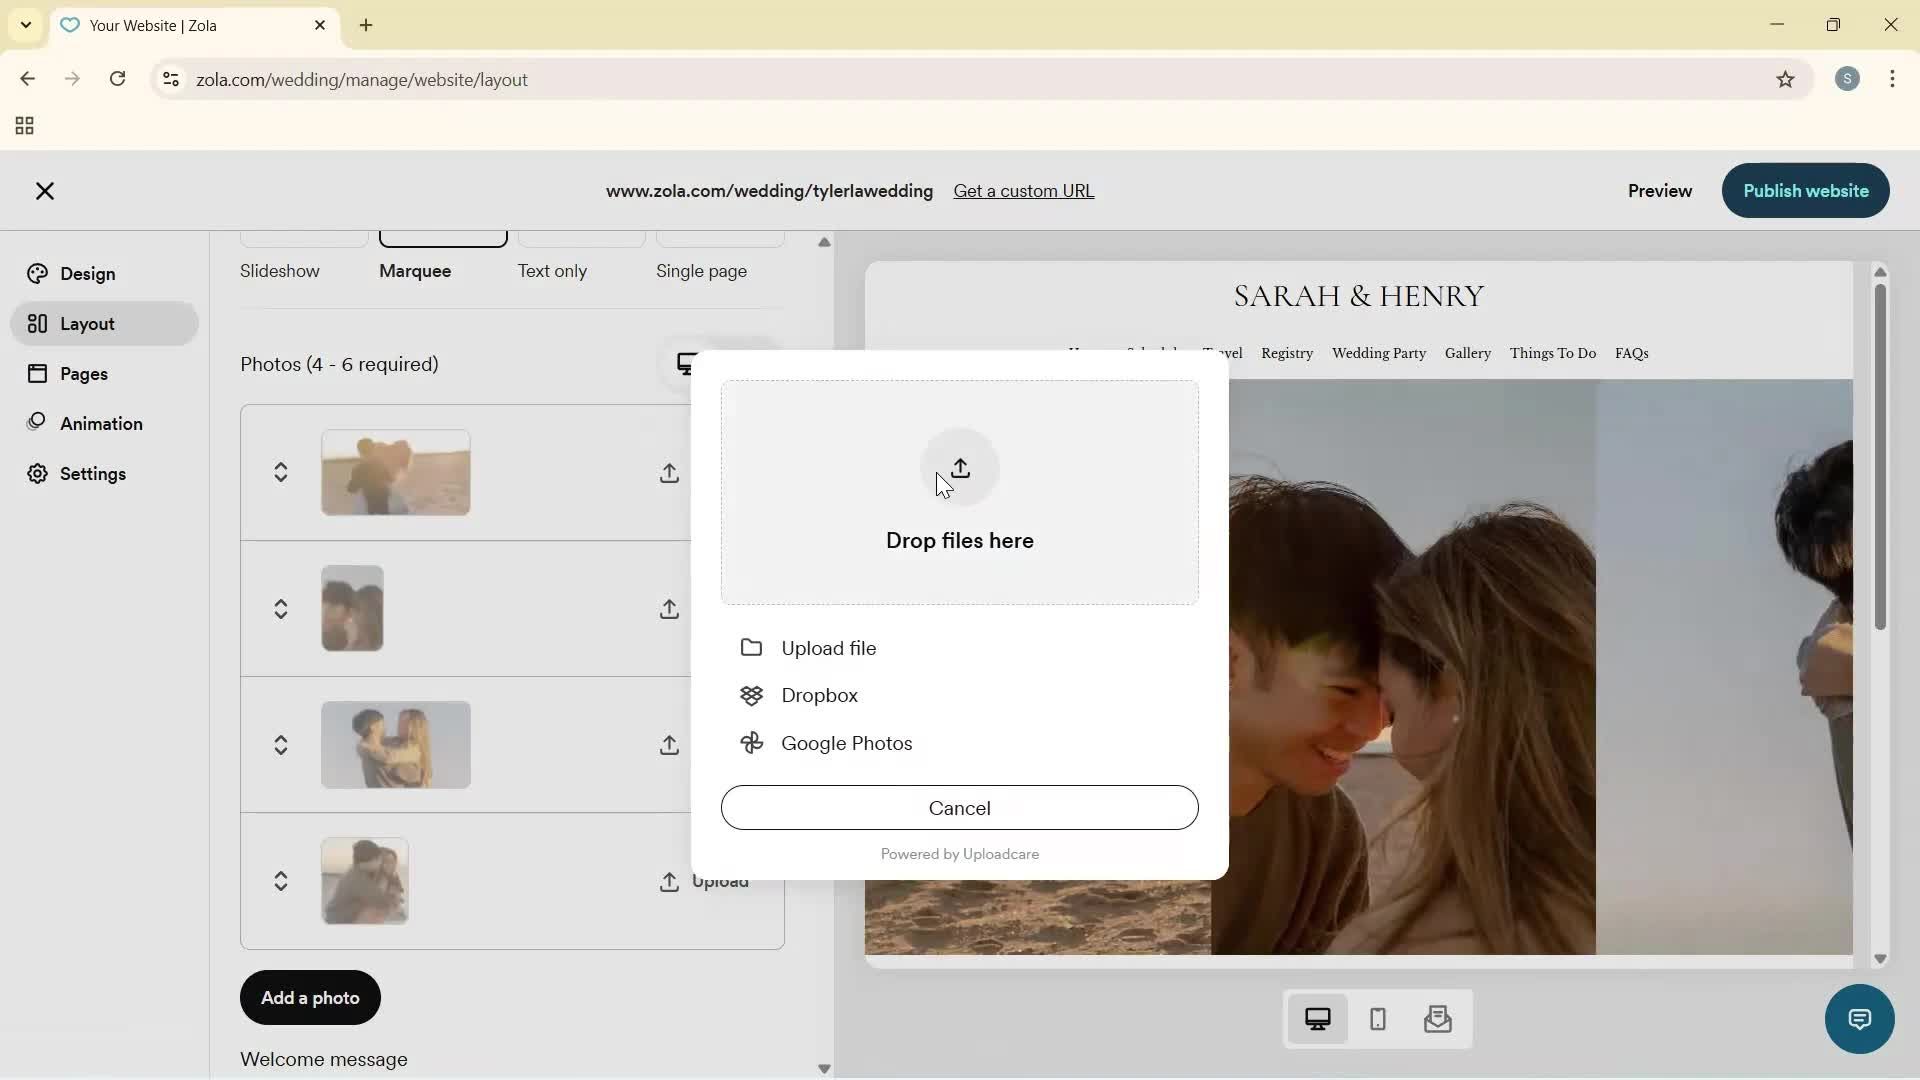The height and width of the screenshot is (1080, 1920).
Task: Click the Publish website button
Action: click(1805, 190)
